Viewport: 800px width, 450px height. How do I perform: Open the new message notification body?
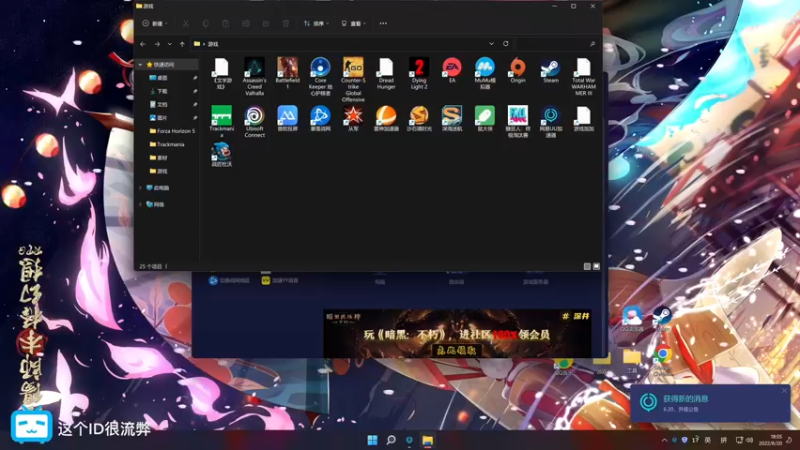(x=710, y=403)
